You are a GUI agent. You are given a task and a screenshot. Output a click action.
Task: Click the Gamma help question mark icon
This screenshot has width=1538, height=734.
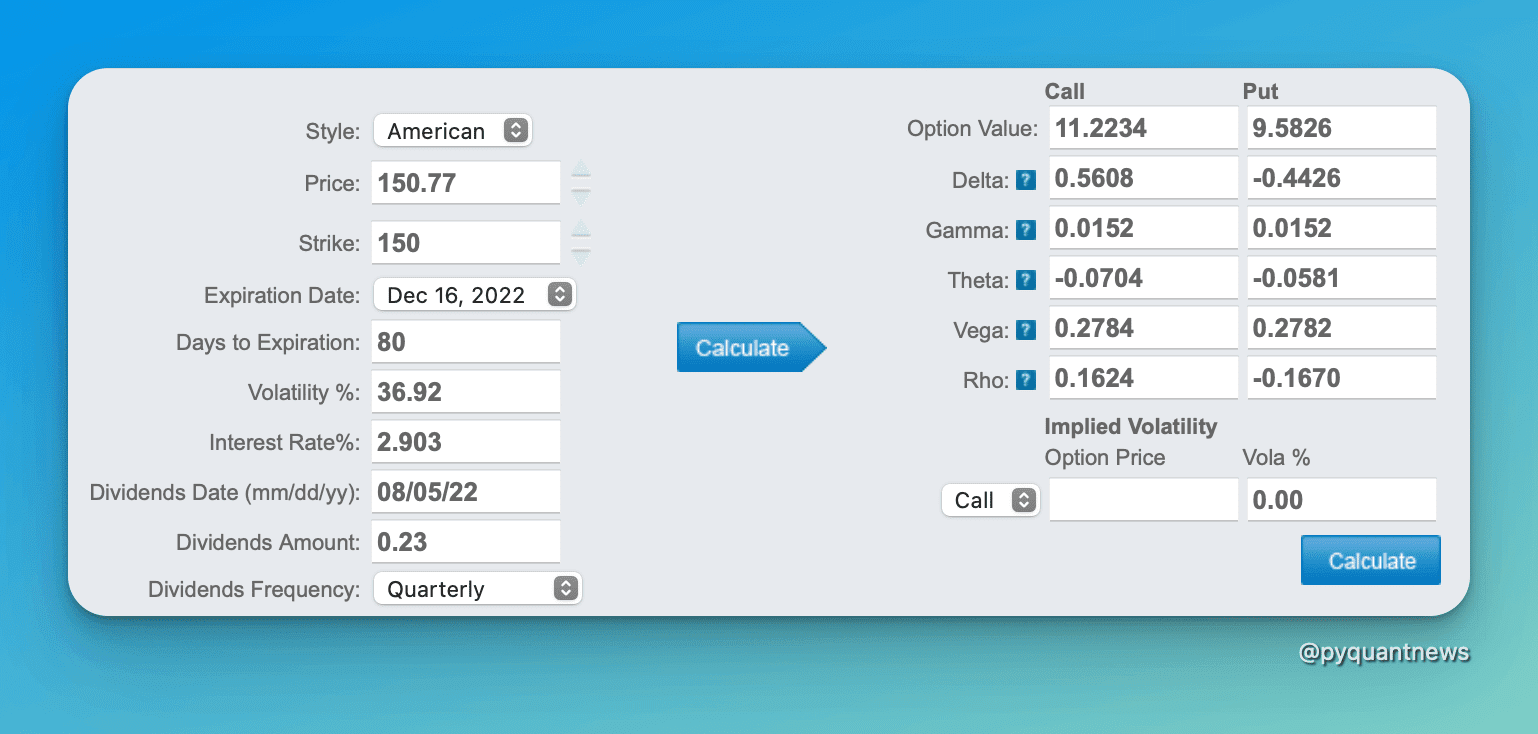(x=1025, y=230)
